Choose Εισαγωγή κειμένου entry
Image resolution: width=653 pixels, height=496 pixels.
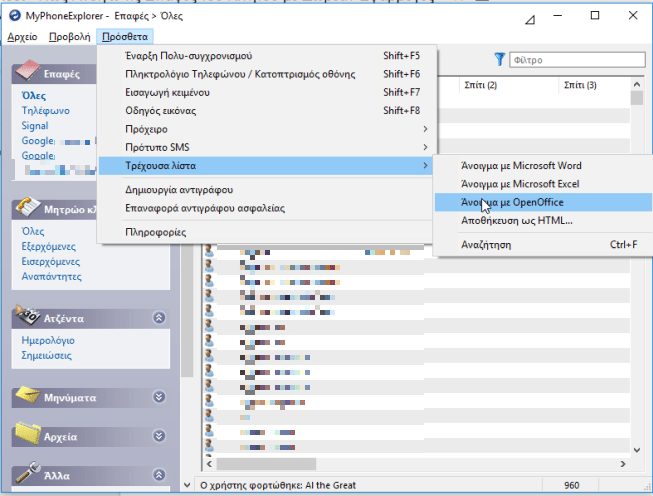(x=267, y=92)
